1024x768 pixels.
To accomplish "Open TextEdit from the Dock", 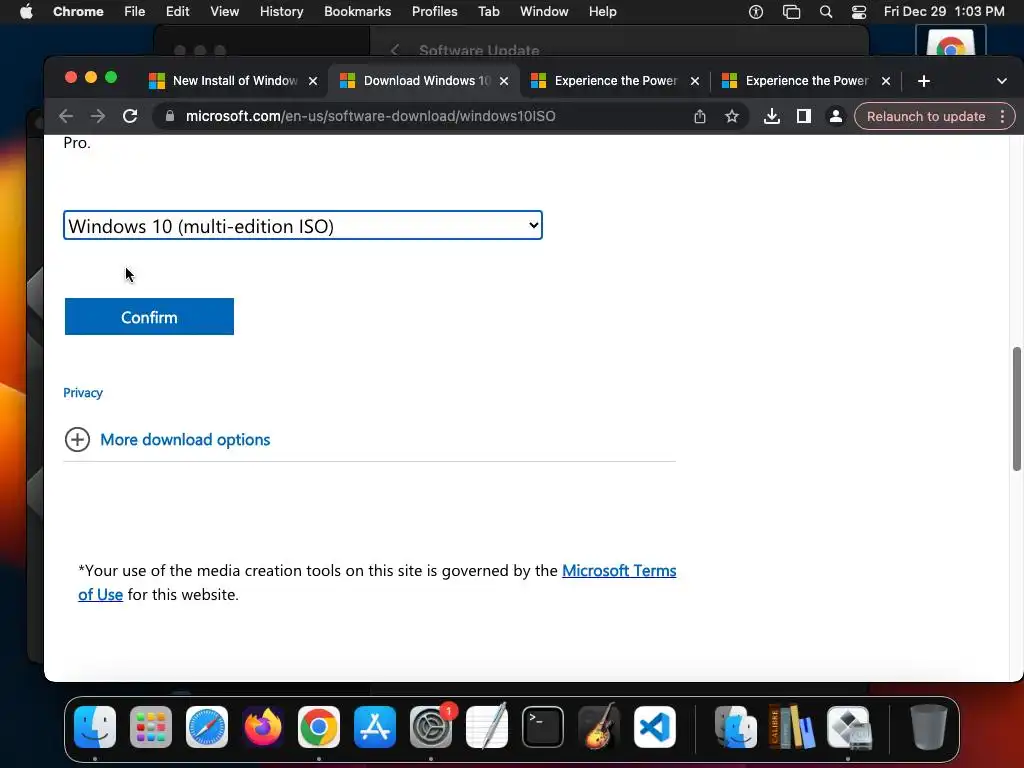I will point(487,727).
